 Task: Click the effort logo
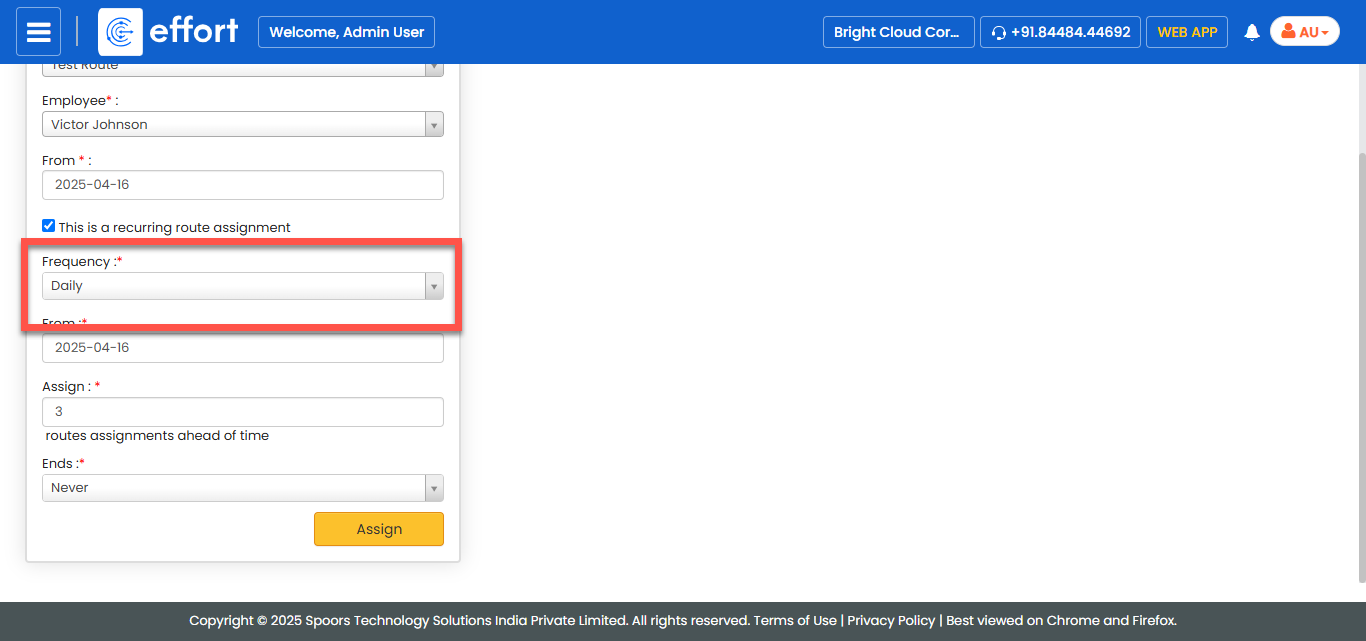pos(169,32)
